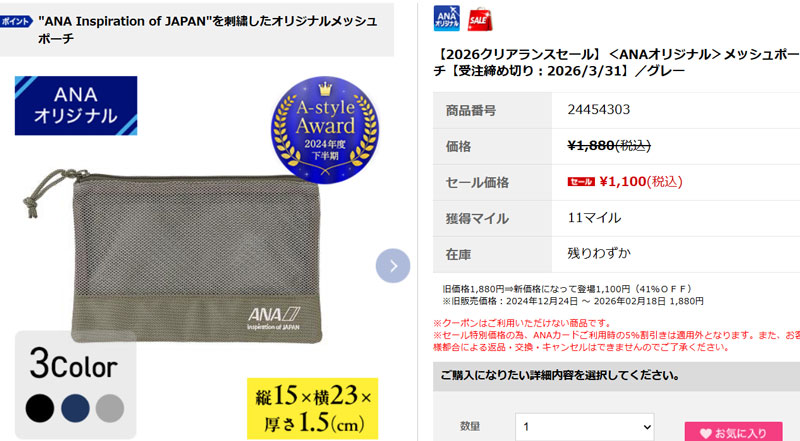Click the red SALE shopping bag icon

[x=480, y=19]
